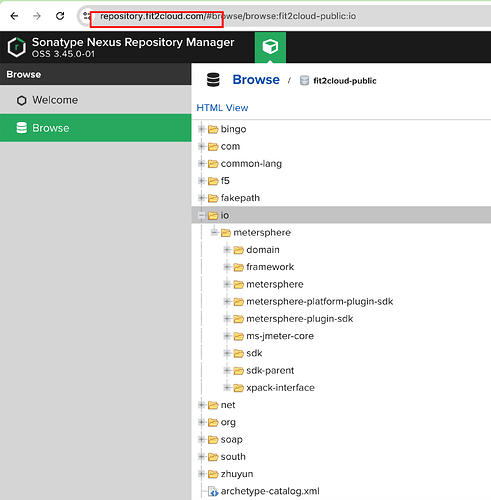Click the metersphere-plugin-sdk folder icon
Viewport: 491px width, 500px height.
[x=239, y=319]
